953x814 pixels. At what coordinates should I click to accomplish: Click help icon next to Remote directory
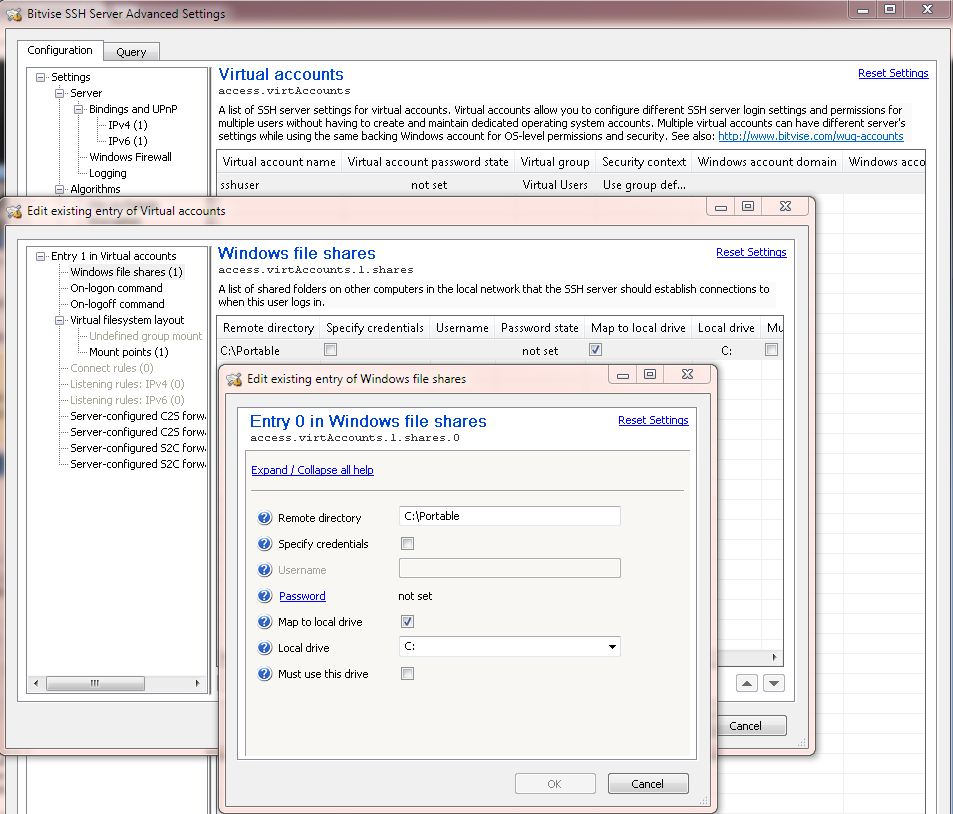[x=264, y=518]
